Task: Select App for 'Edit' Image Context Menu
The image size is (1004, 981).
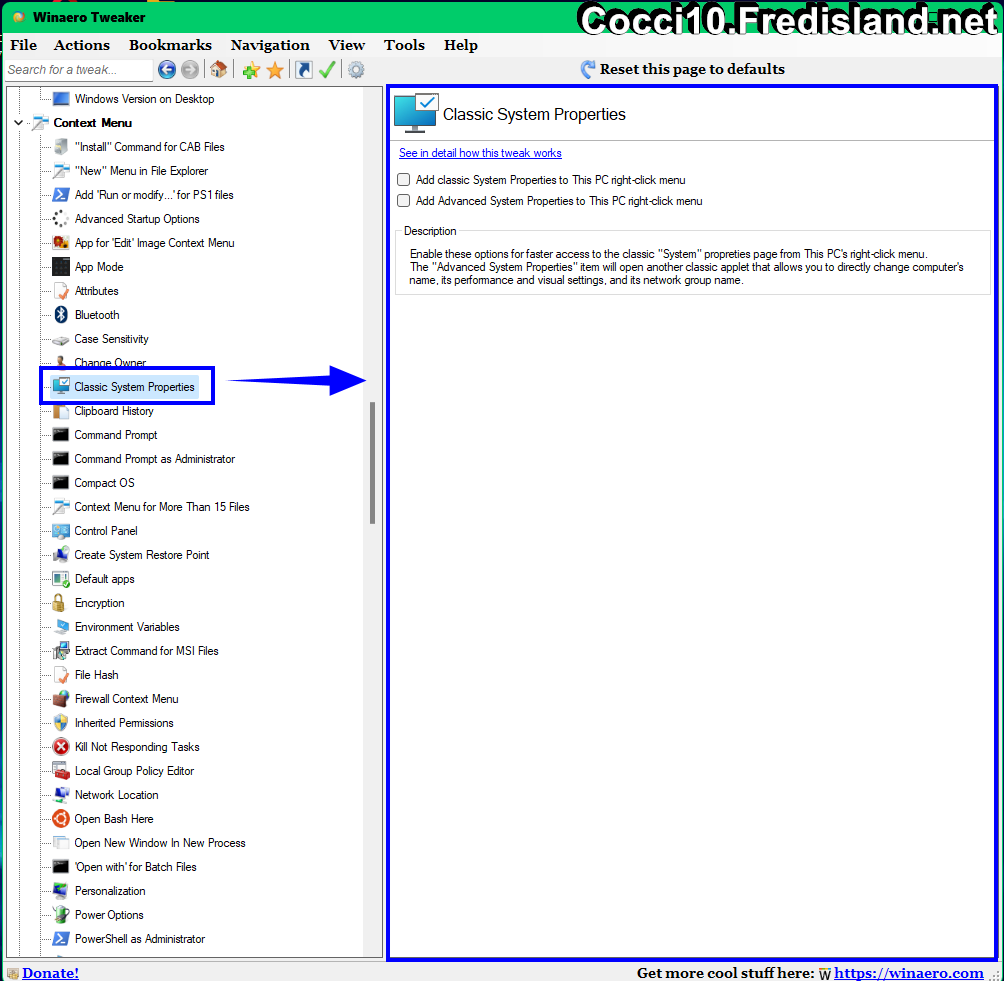Action: [154, 243]
